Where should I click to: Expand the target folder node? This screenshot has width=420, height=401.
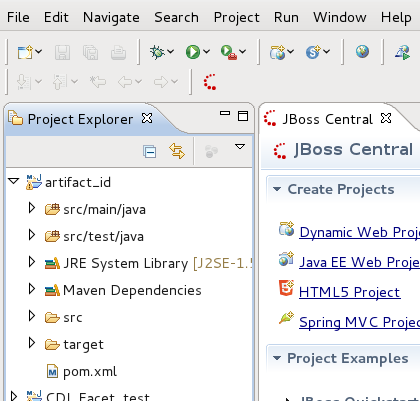pyautogui.click(x=32, y=343)
